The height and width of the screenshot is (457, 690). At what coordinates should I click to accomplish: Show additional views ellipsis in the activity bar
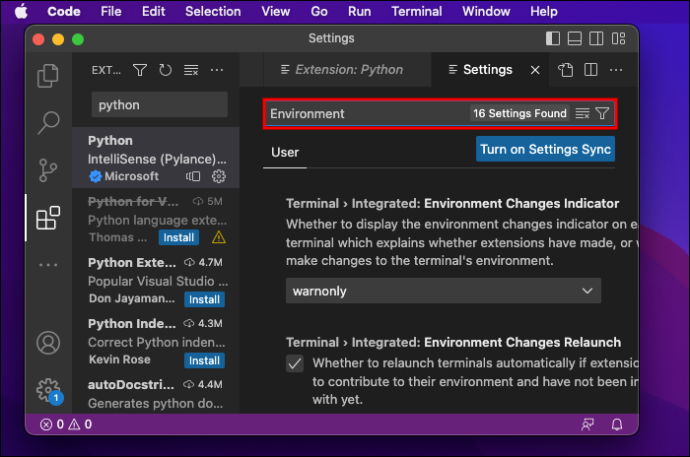coord(48,265)
